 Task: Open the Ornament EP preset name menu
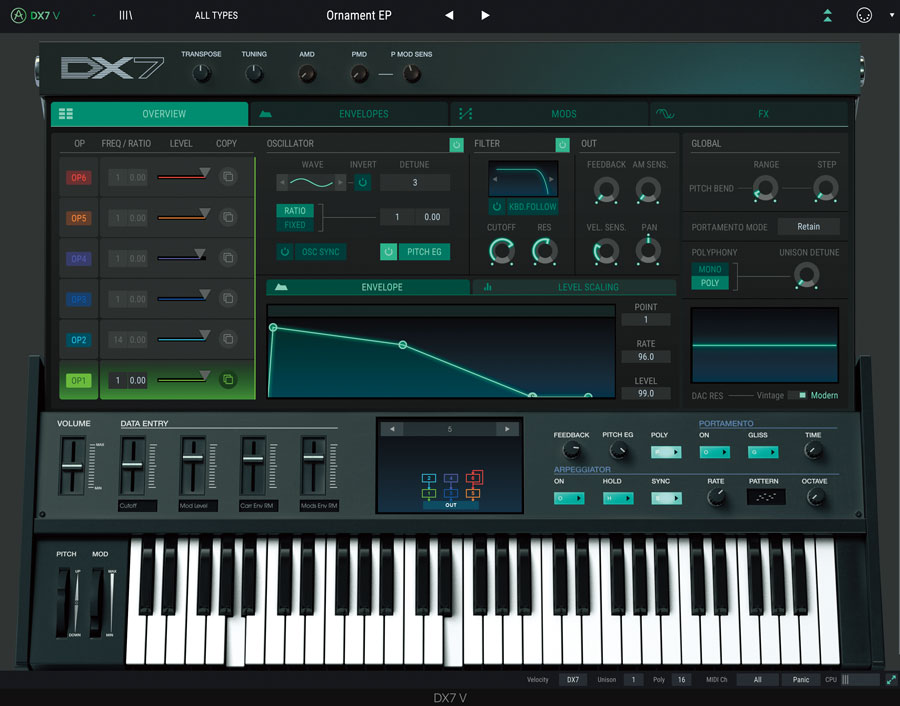(359, 15)
